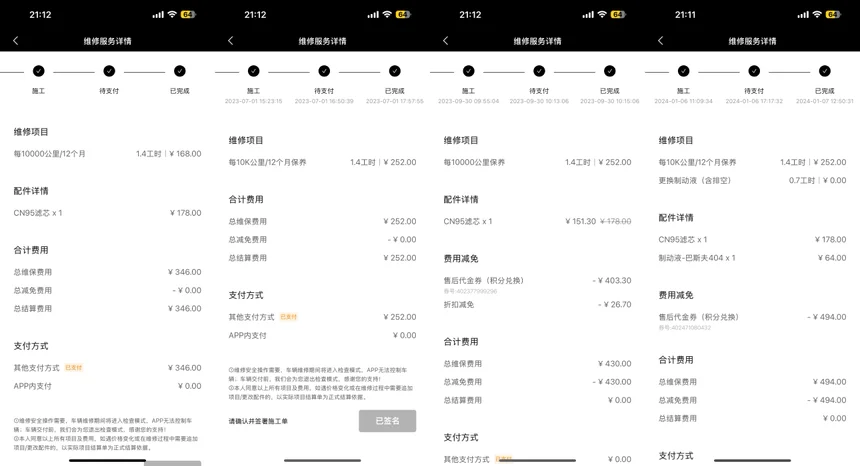Tap back arrow on the 2023-09-30 service screen
The width and height of the screenshot is (860, 466).
click(x=445, y=41)
